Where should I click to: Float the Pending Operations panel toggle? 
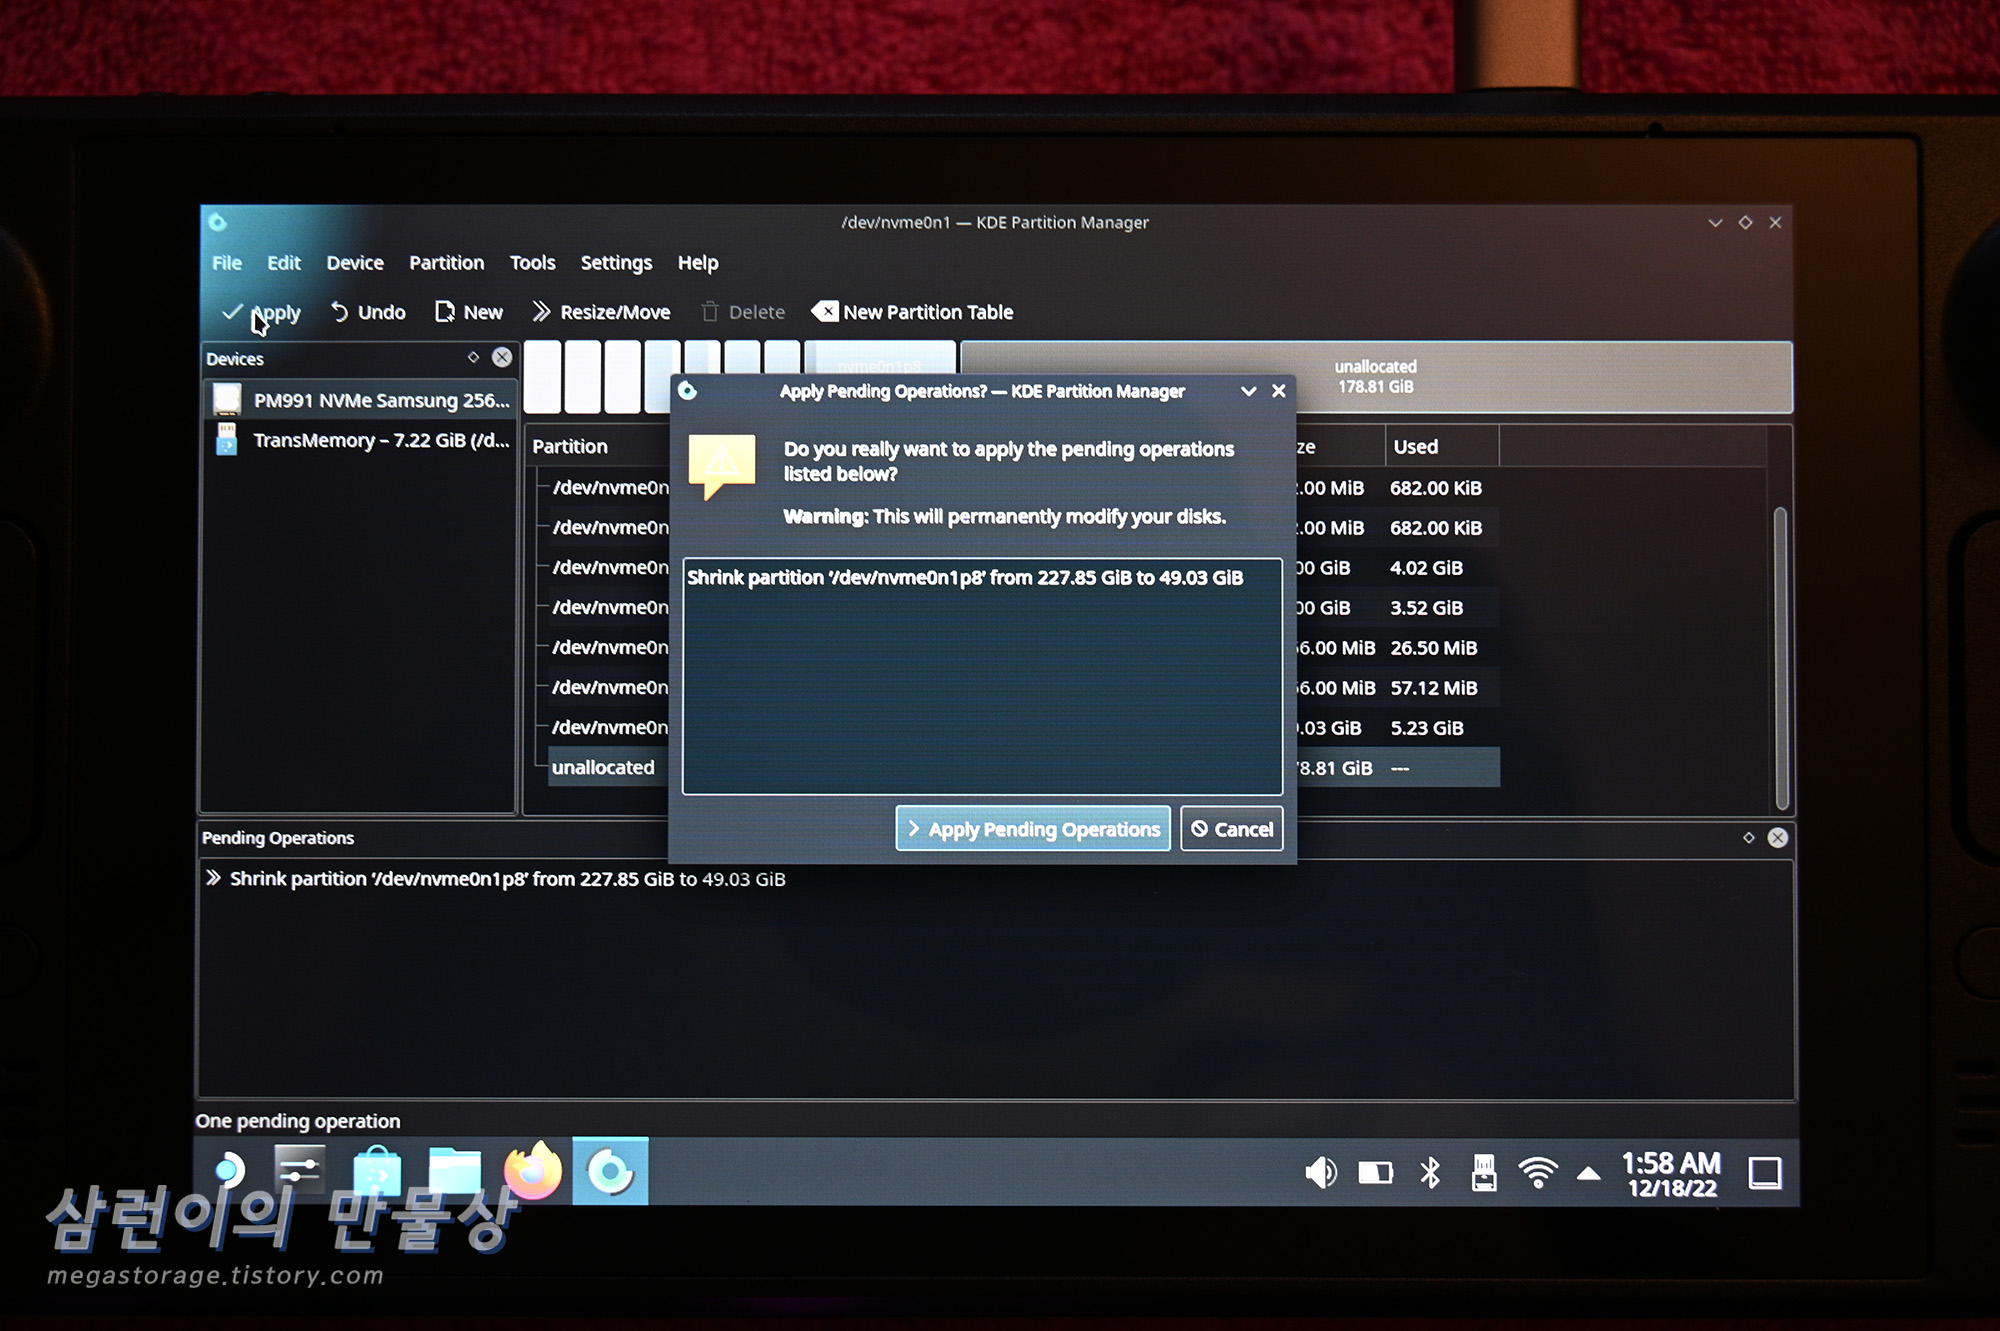1748,838
